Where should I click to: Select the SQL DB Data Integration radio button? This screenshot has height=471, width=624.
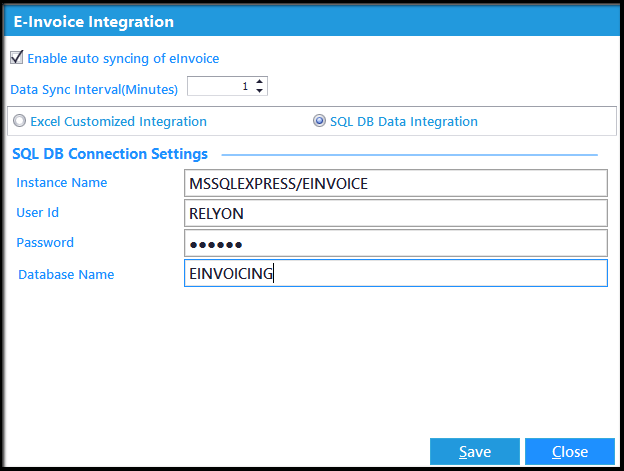pyautogui.click(x=319, y=121)
